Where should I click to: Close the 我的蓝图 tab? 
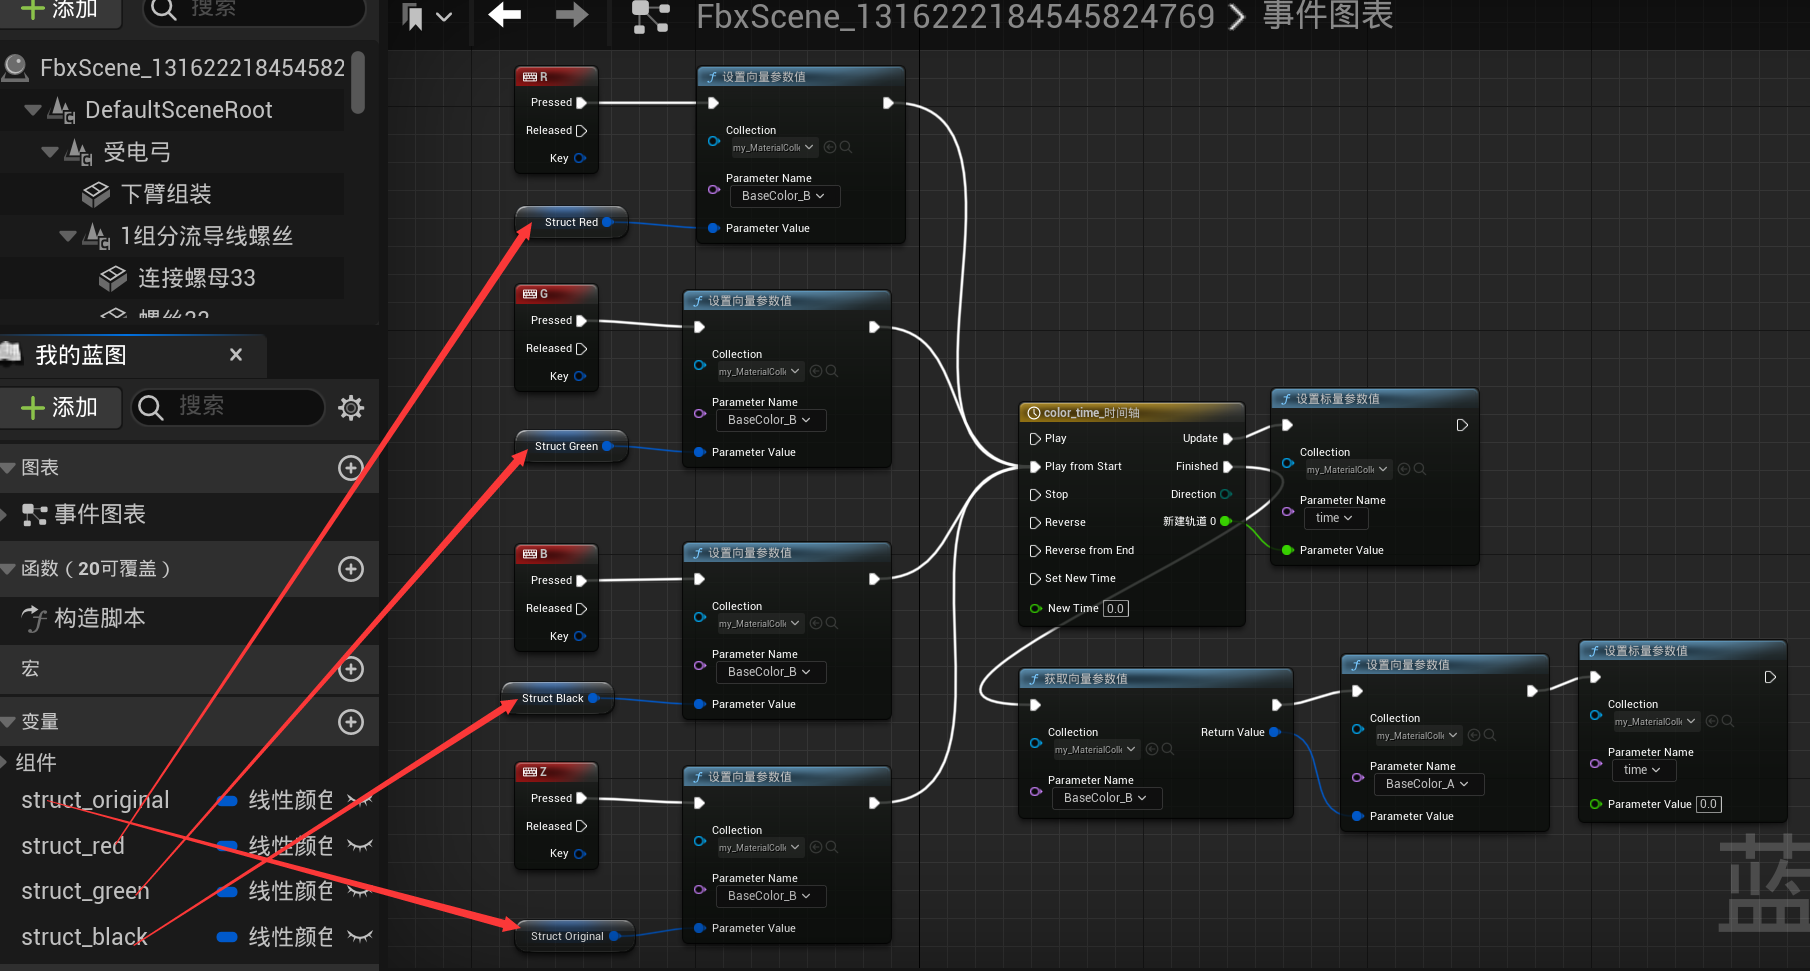click(236, 354)
